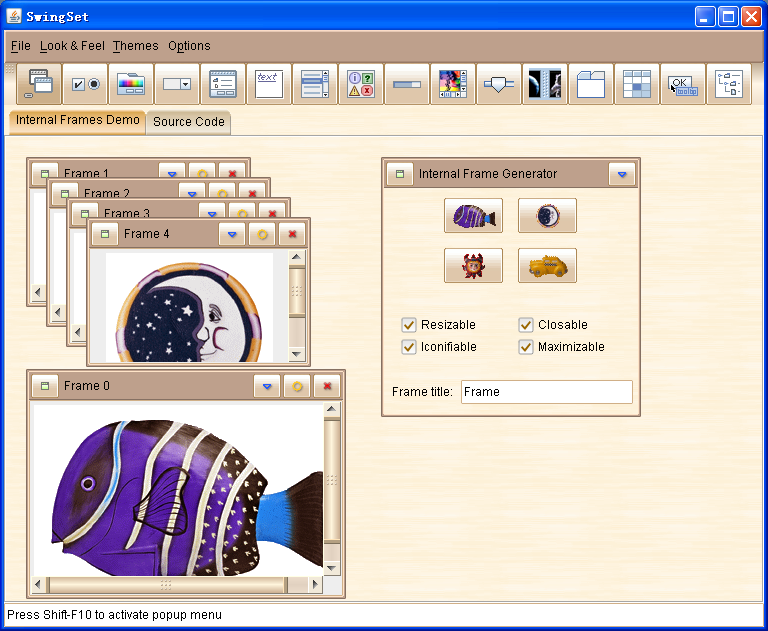This screenshot has width=768, height=631.
Task: Select the Table demo toolbar icon
Action: pyautogui.click(x=638, y=84)
